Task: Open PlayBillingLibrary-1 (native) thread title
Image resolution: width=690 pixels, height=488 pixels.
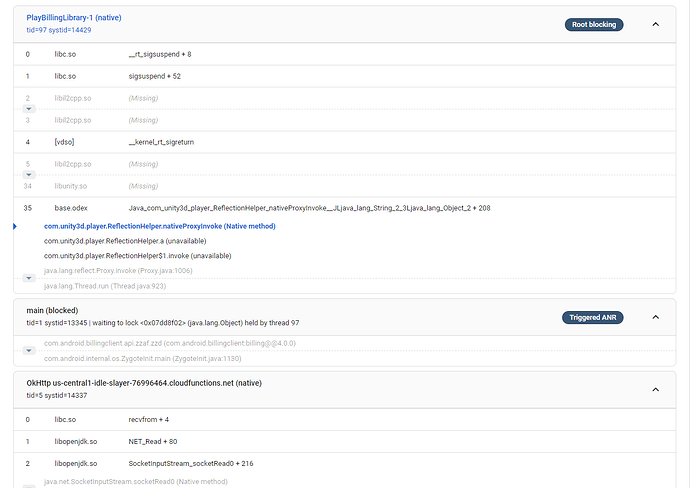Action: click(74, 18)
